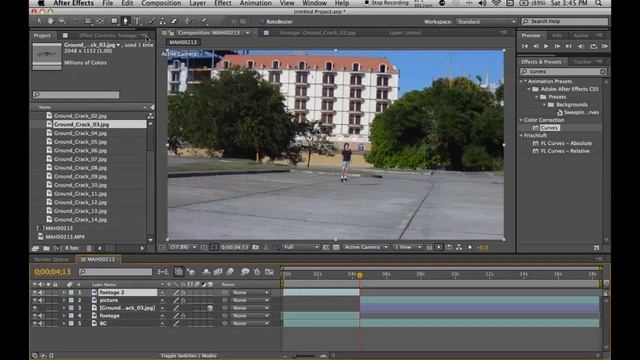Mute audio in Preview panel

point(580,47)
